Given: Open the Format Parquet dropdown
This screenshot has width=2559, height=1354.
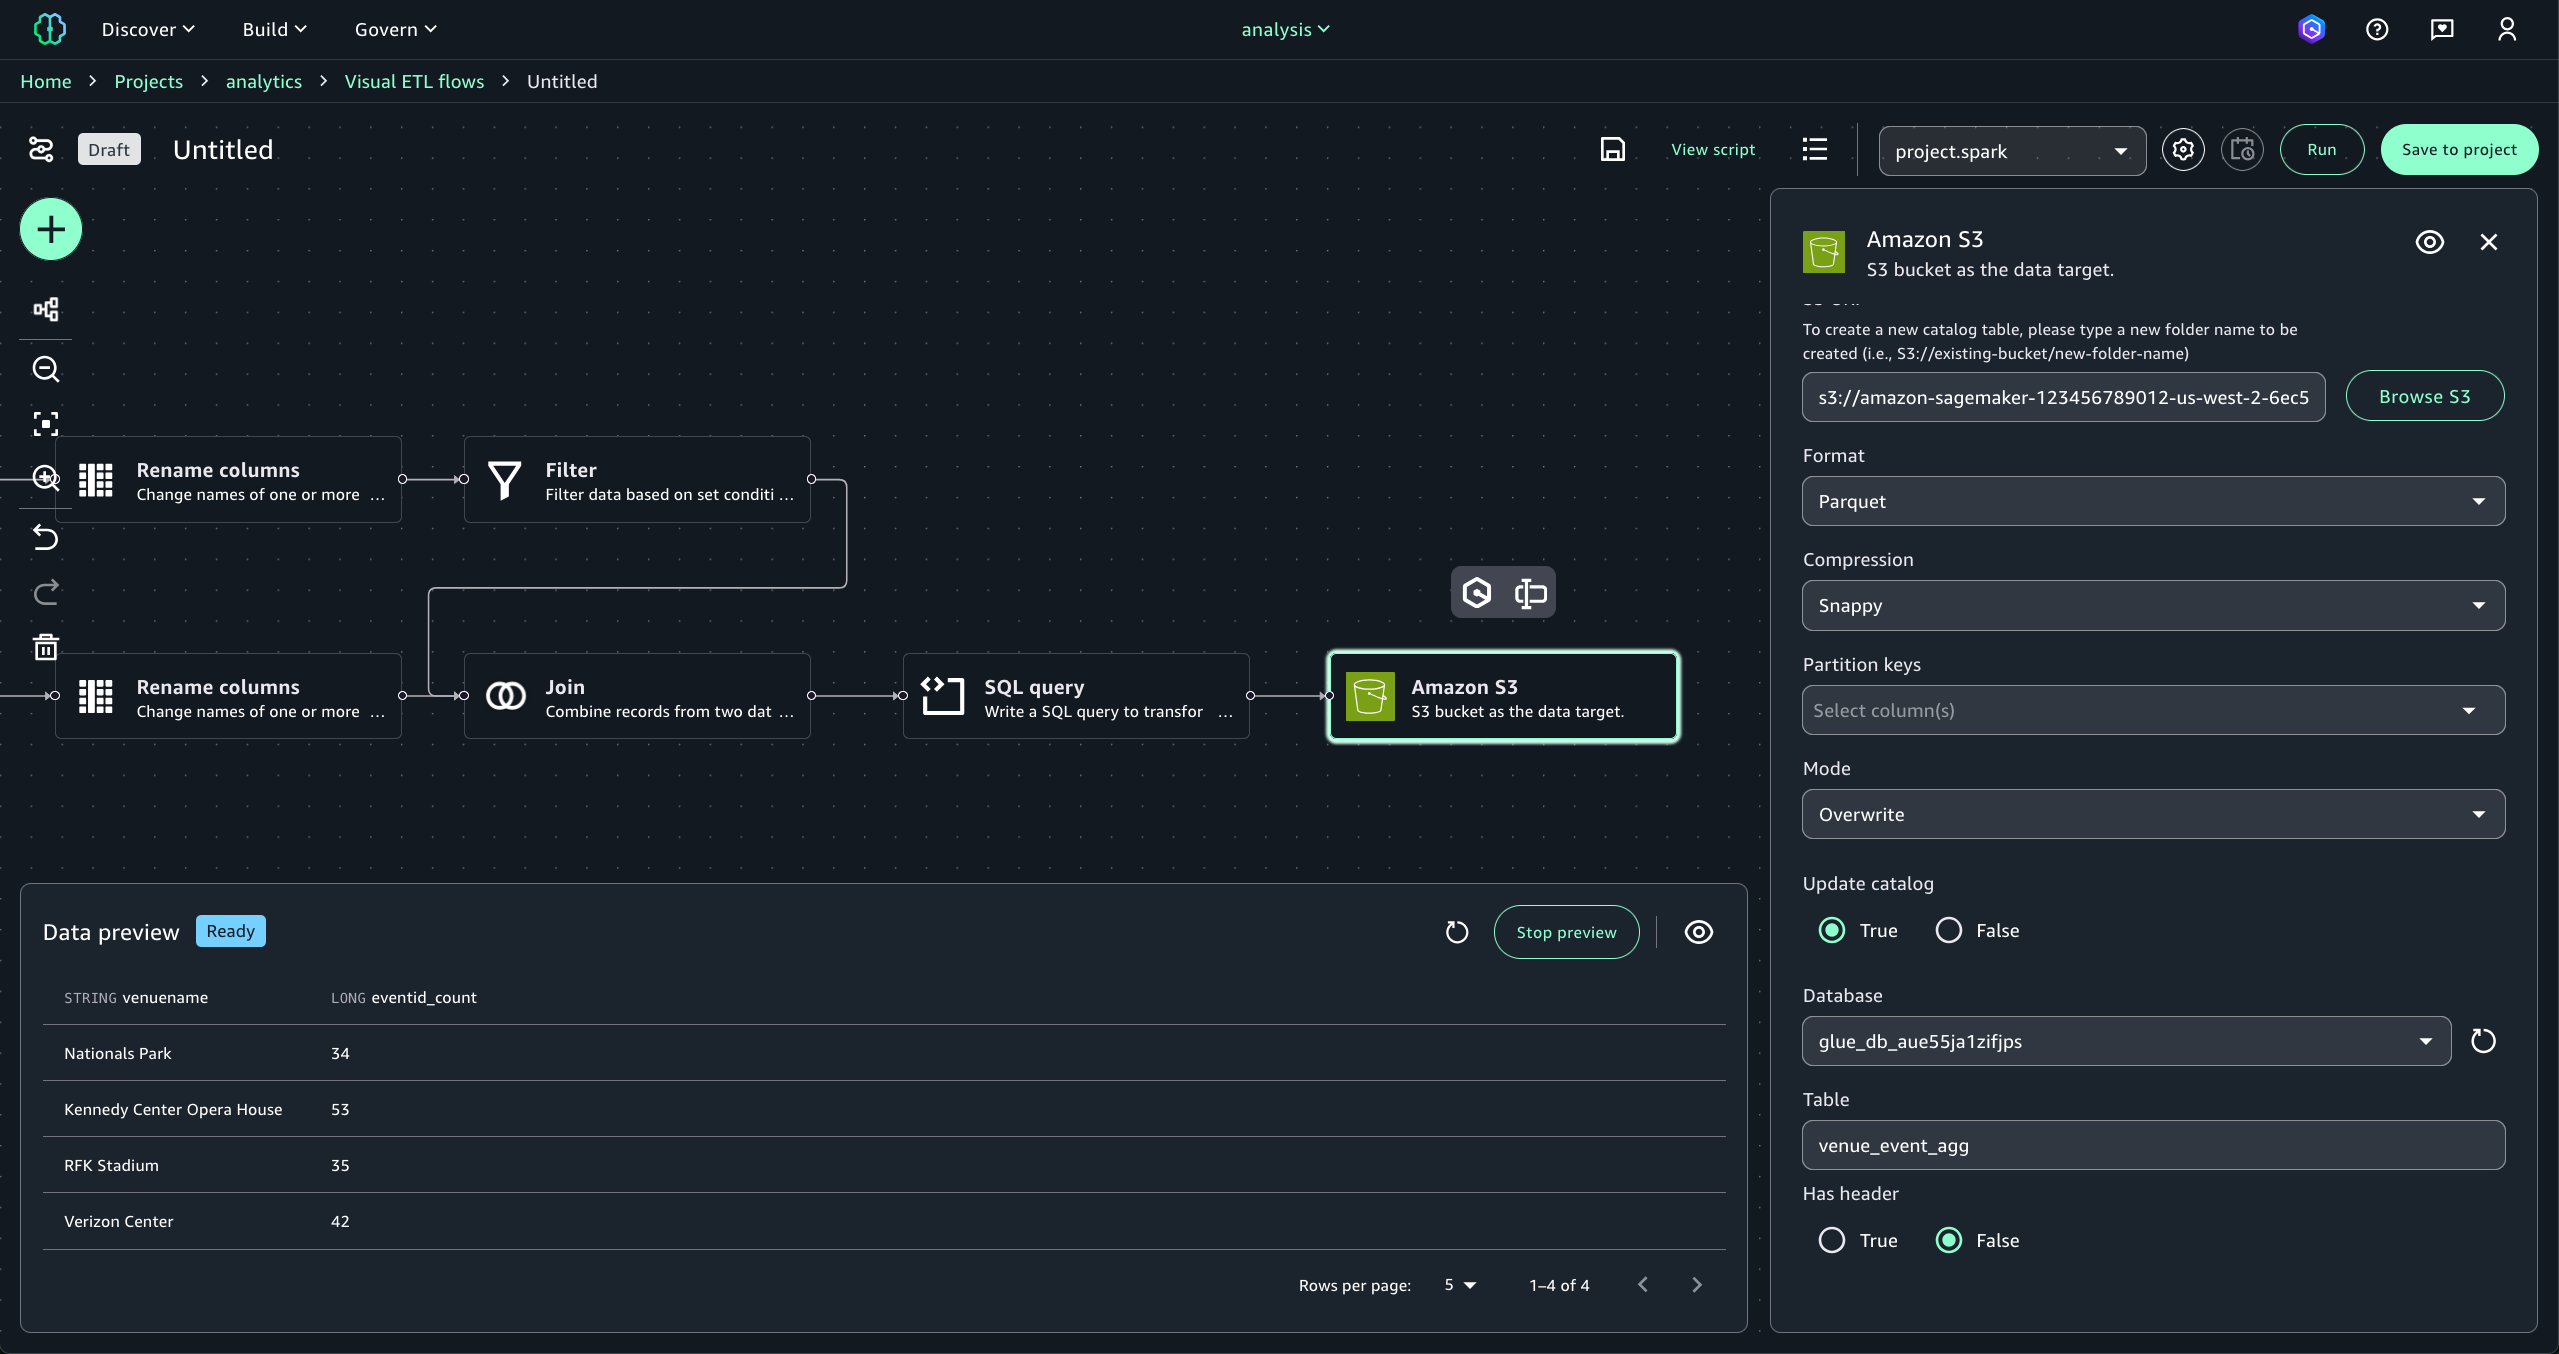Looking at the screenshot, I should tap(2153, 502).
